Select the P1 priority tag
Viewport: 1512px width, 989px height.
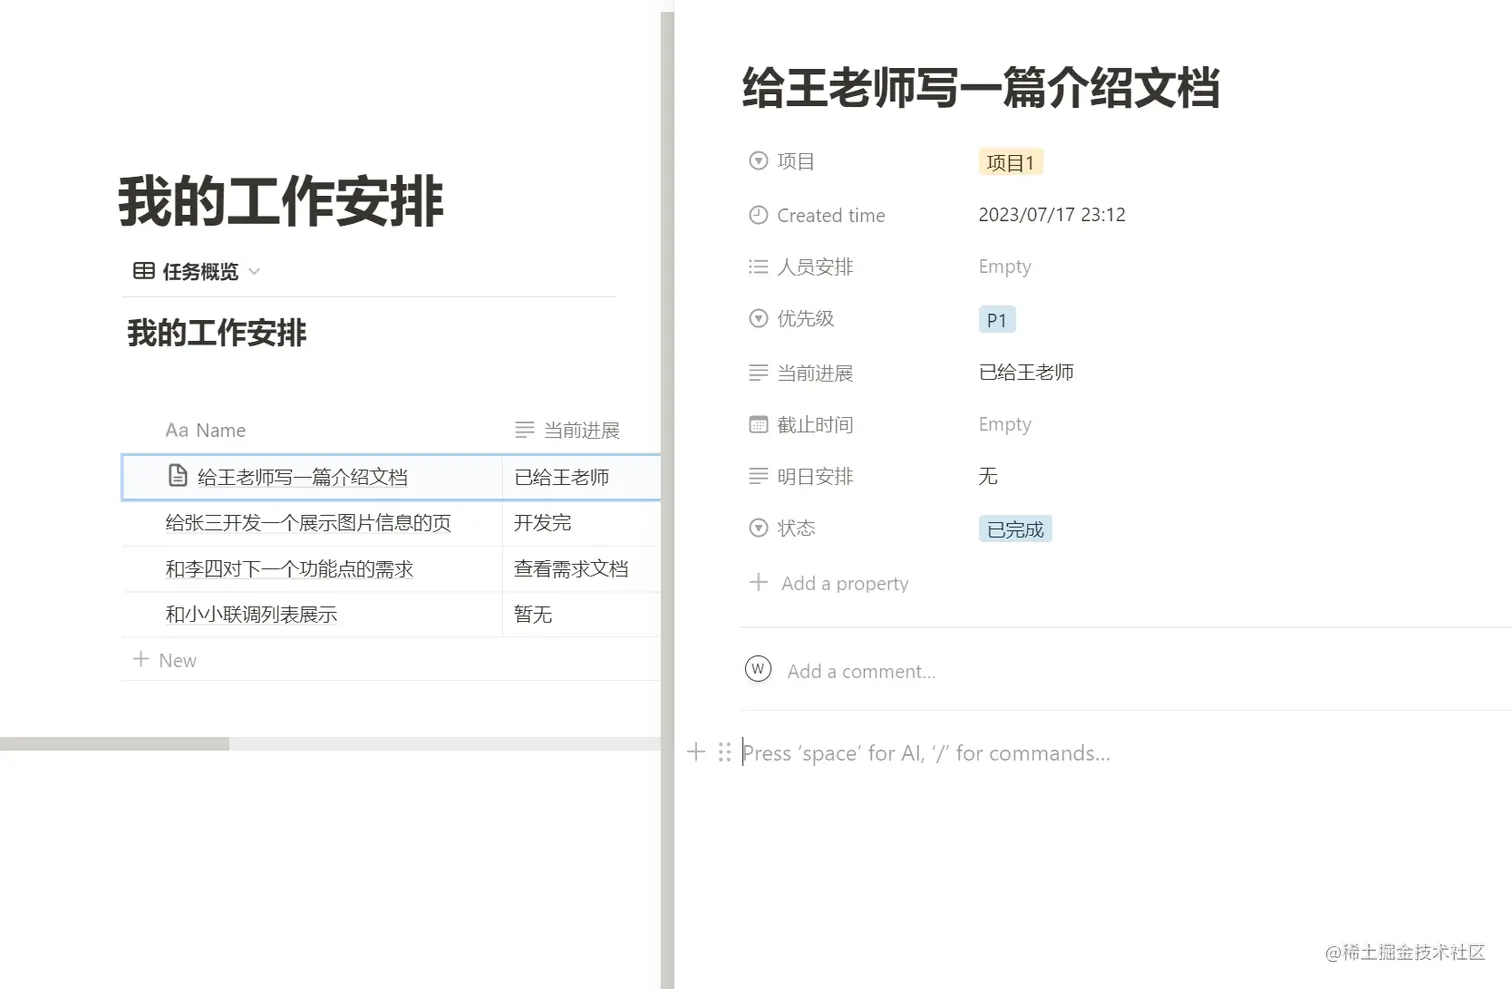click(x=997, y=320)
